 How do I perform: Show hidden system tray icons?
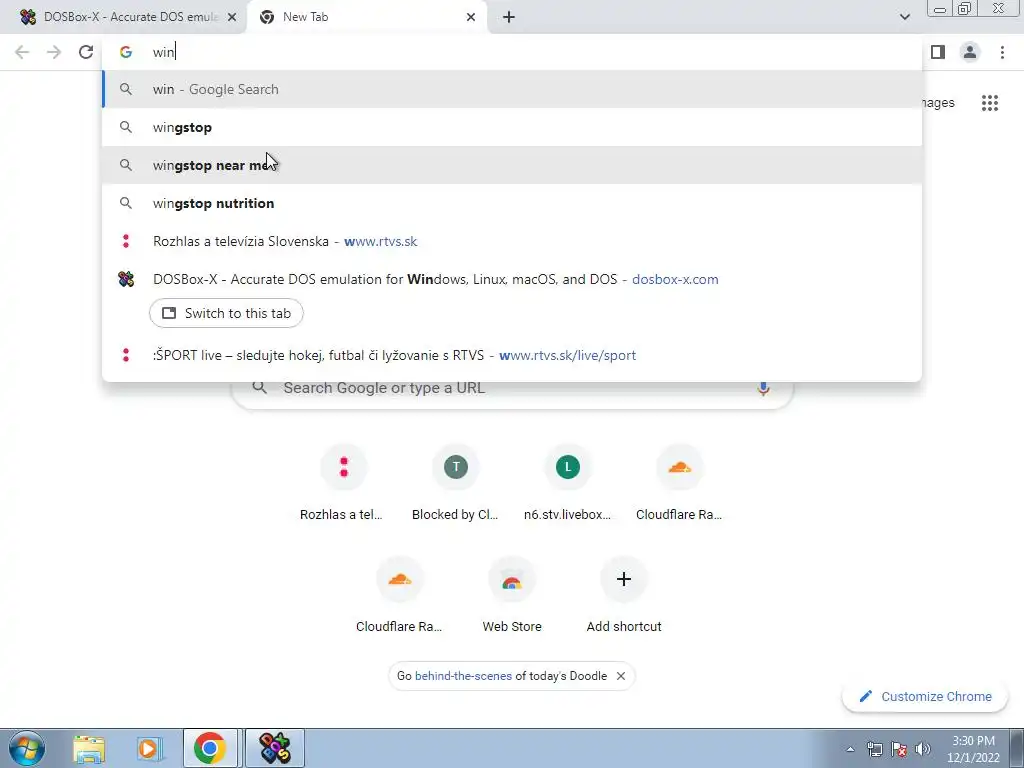pyautogui.click(x=850, y=749)
